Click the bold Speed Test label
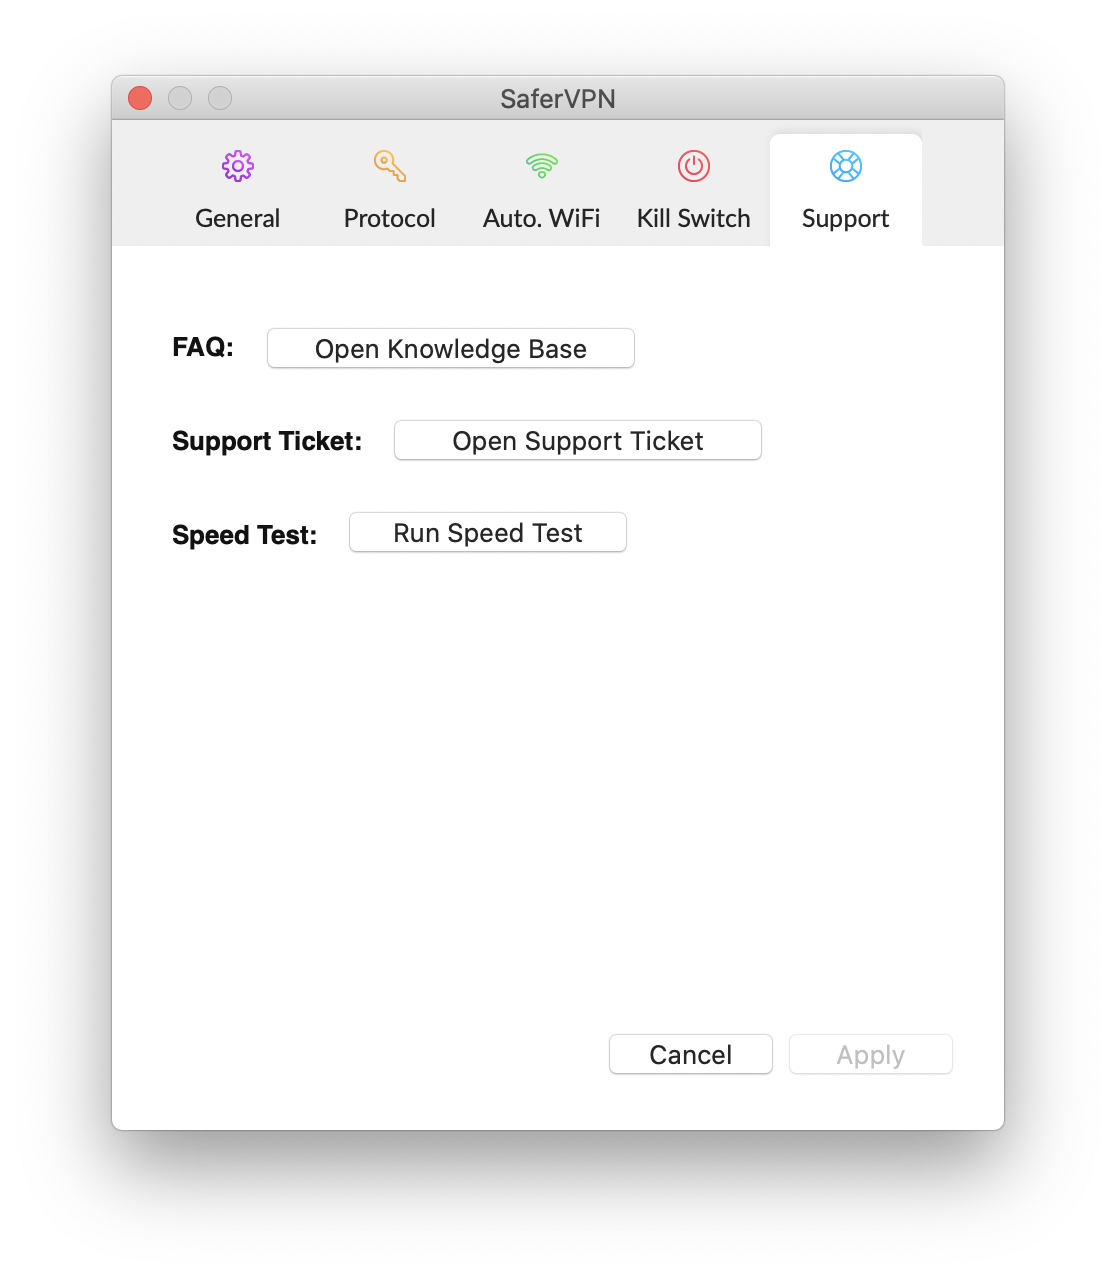The width and height of the screenshot is (1116, 1278). point(244,535)
